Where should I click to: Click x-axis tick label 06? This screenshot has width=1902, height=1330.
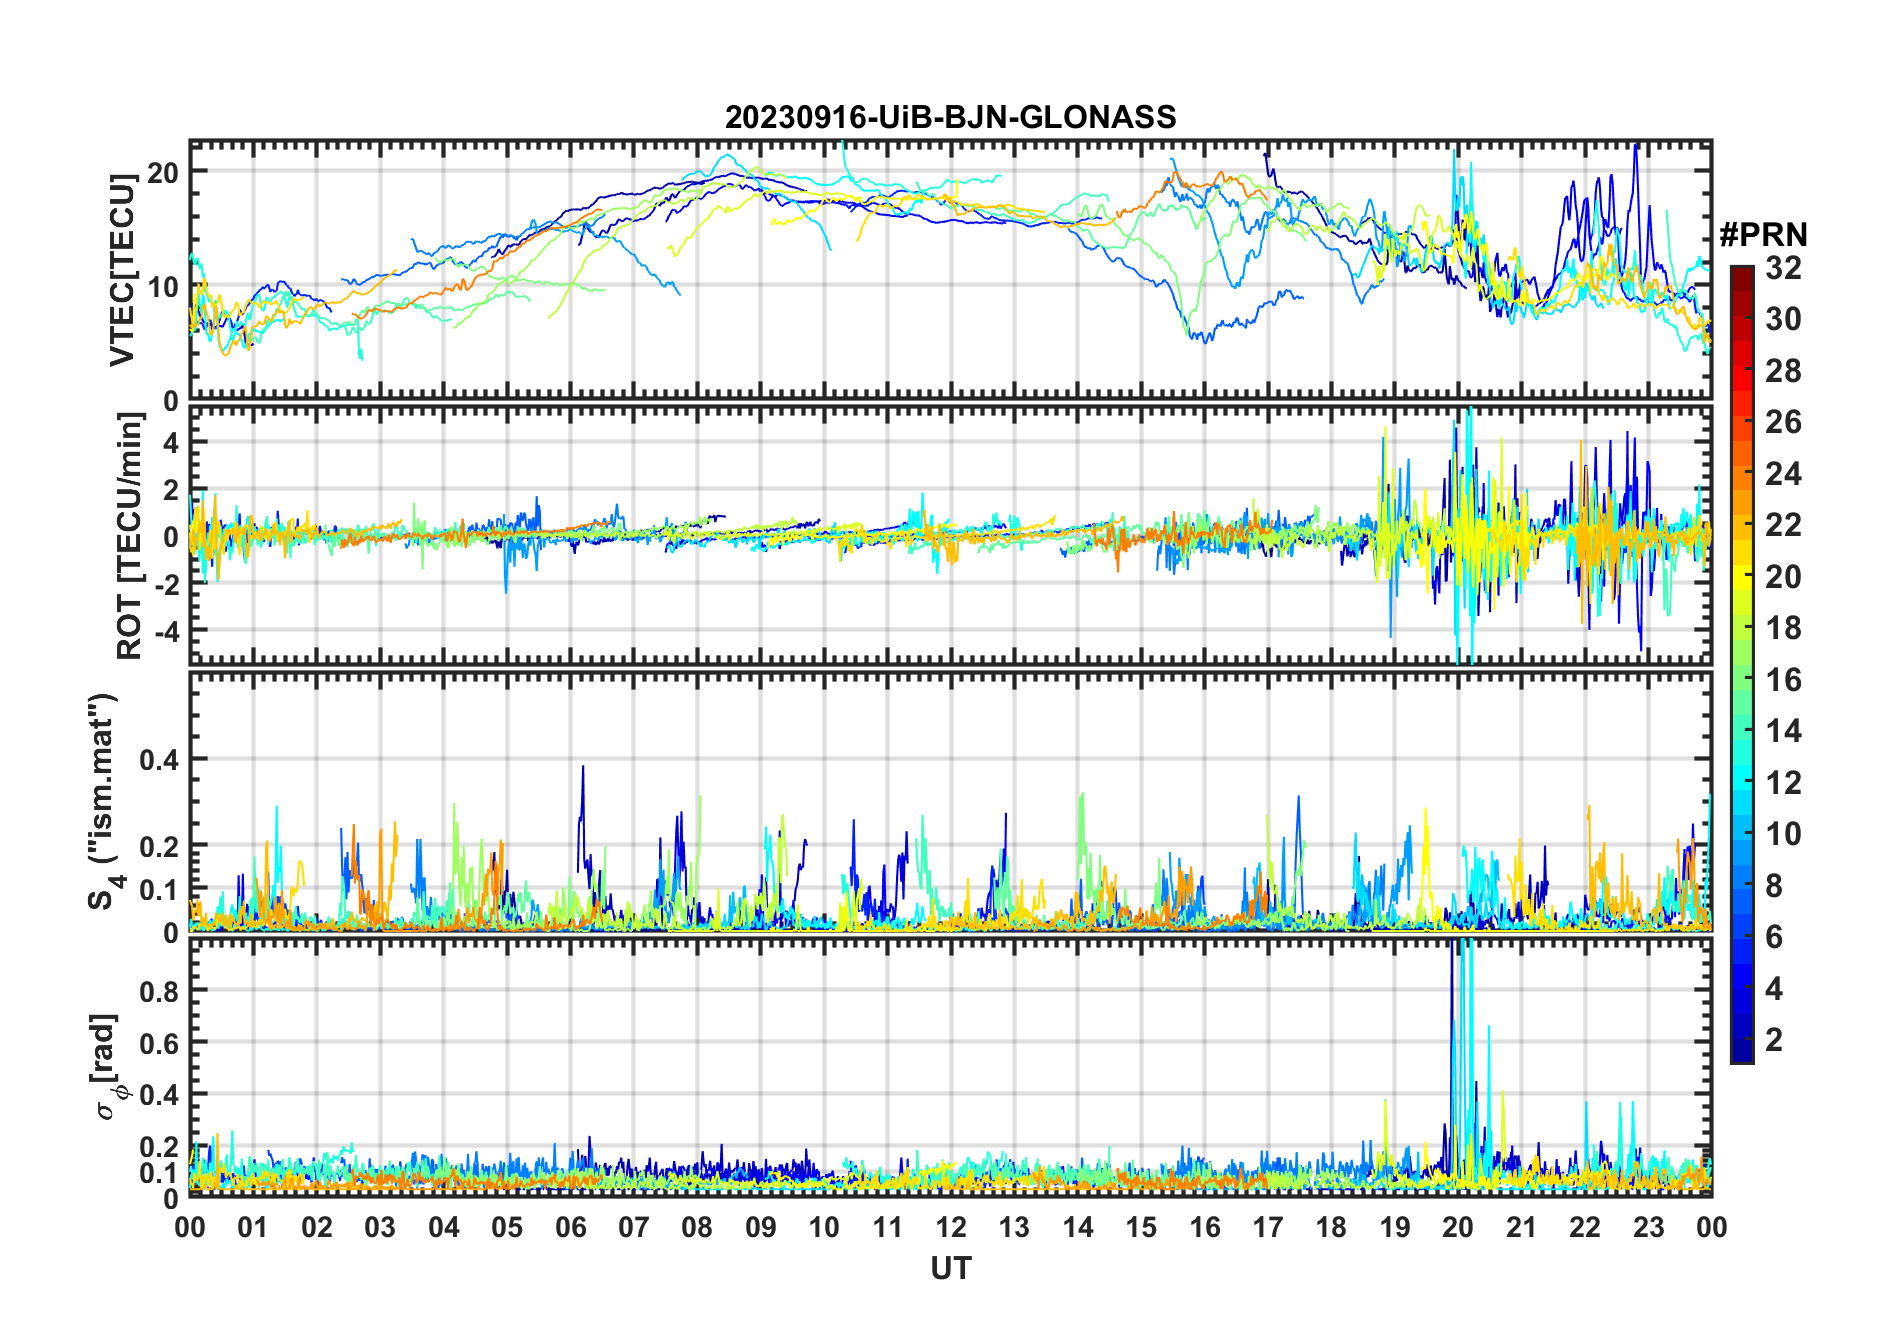pos(570,1227)
